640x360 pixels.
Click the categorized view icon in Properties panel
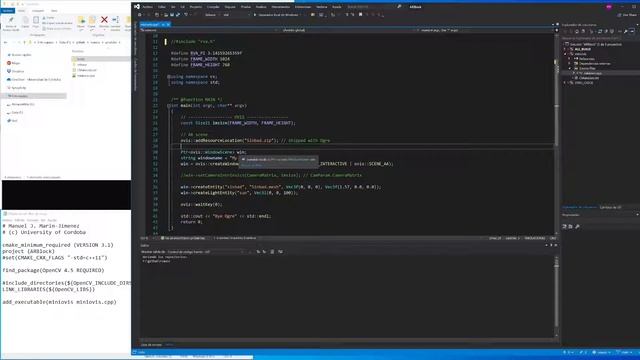tap(565, 226)
